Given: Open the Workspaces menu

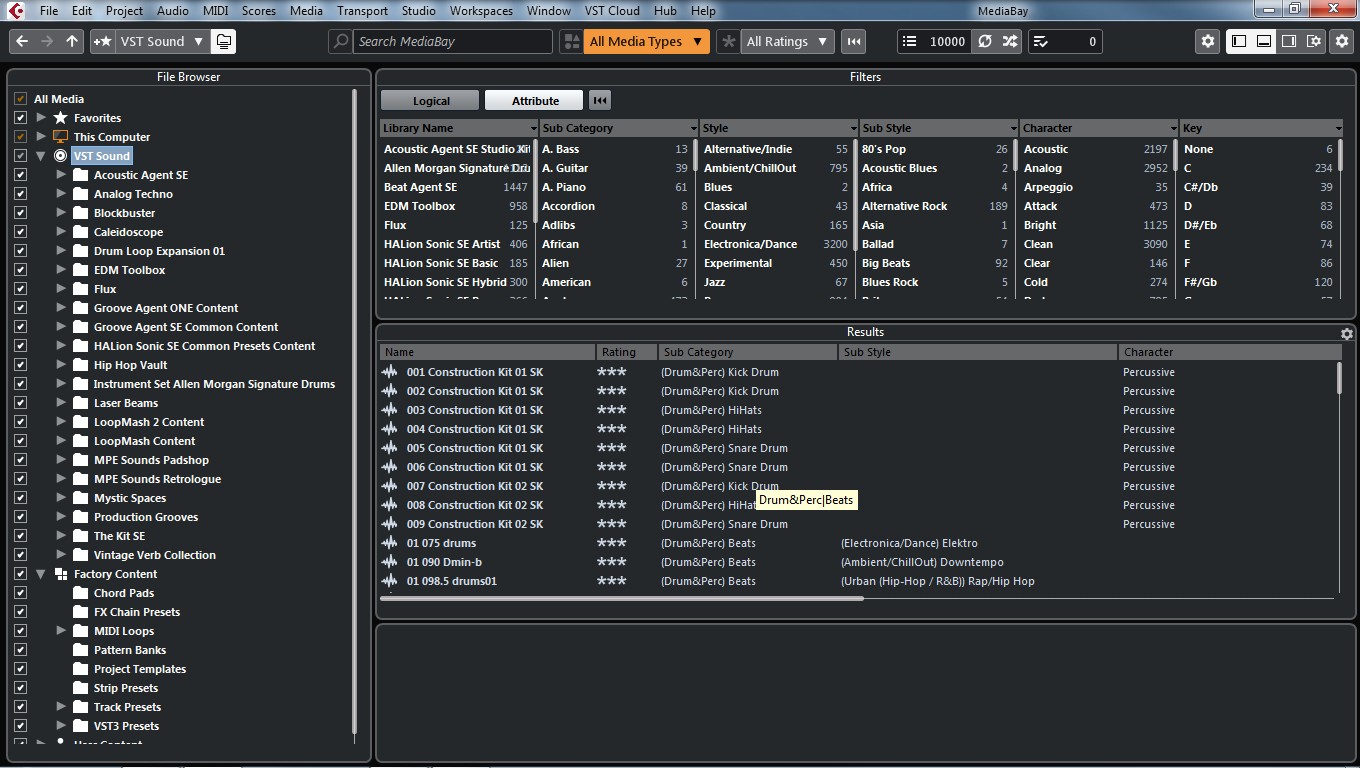Looking at the screenshot, I should point(481,10).
